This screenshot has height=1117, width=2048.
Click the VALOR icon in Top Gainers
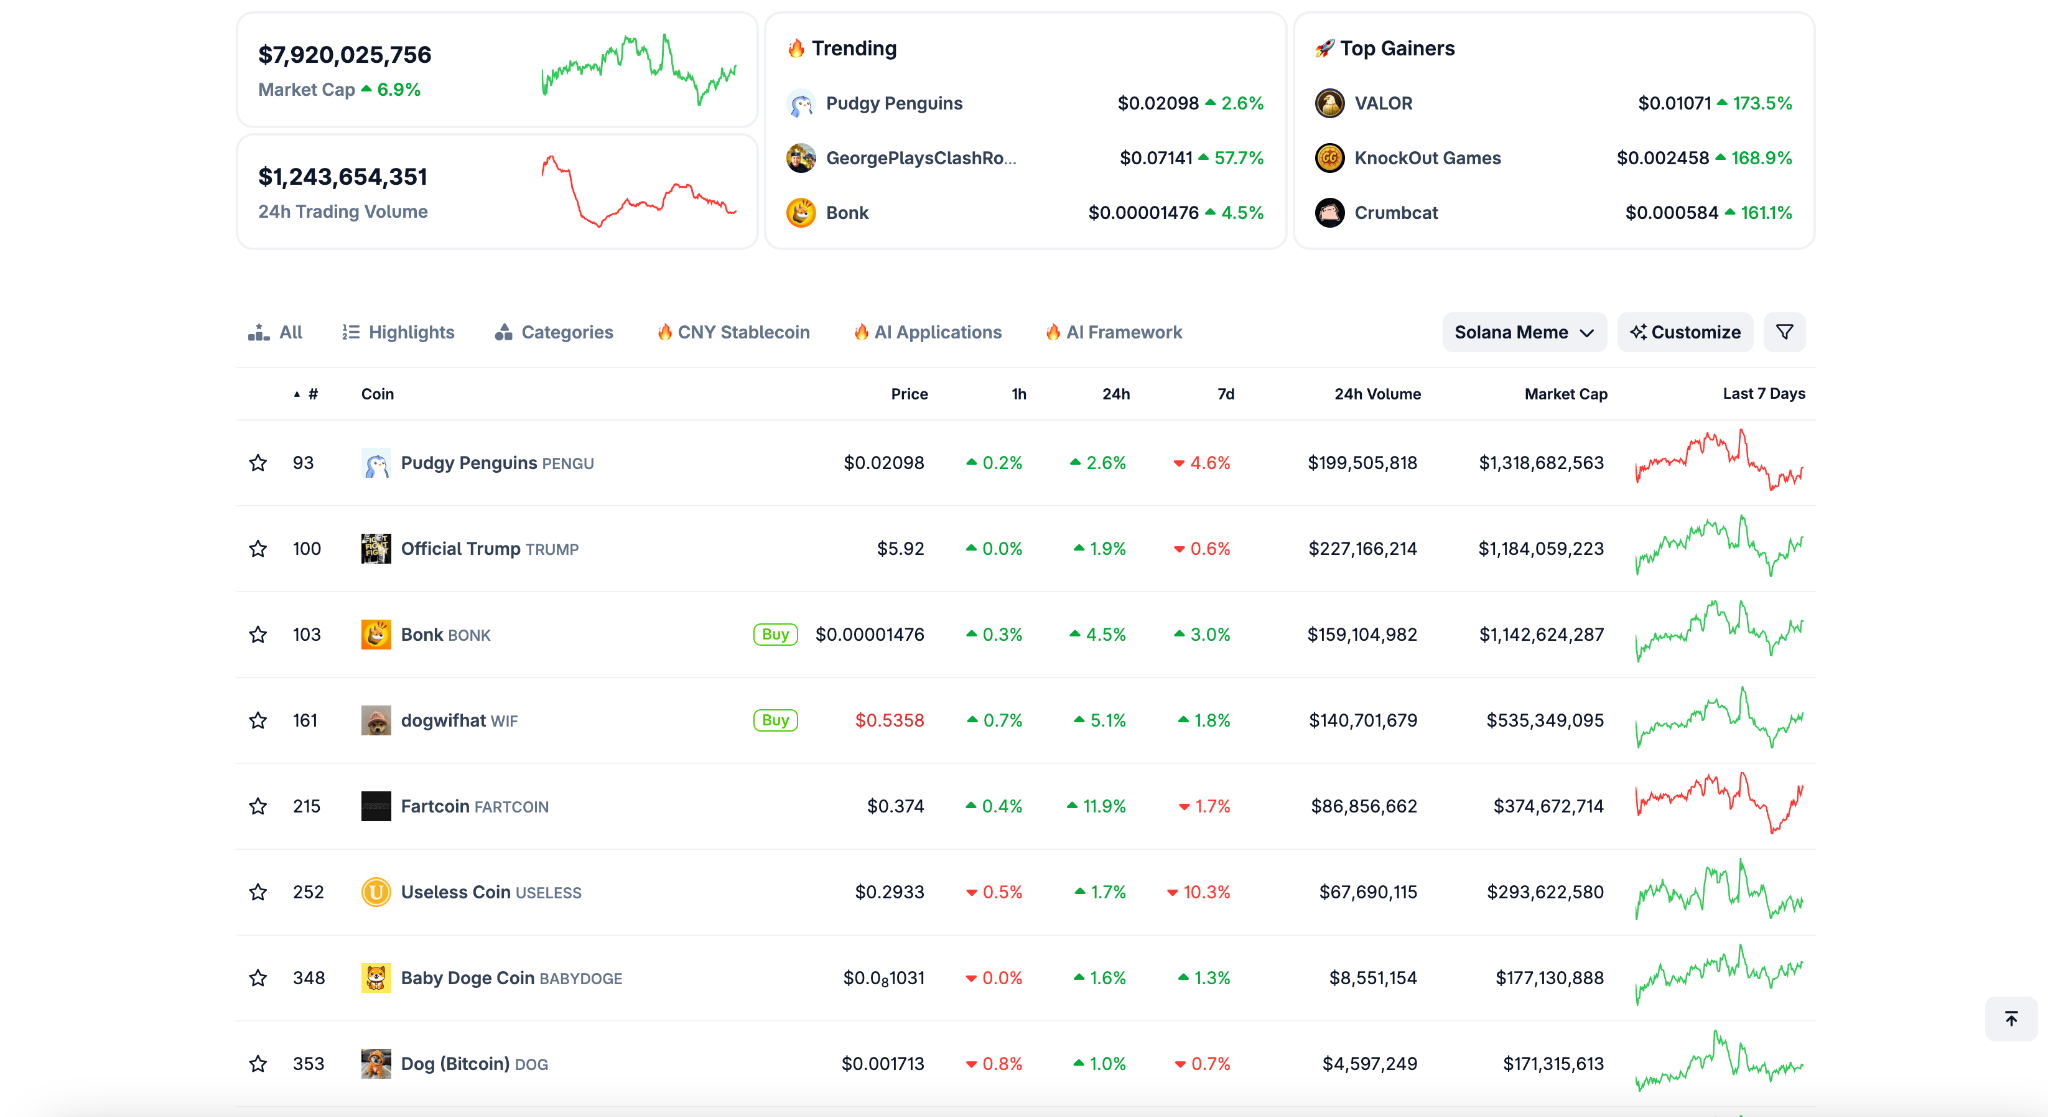(1330, 103)
